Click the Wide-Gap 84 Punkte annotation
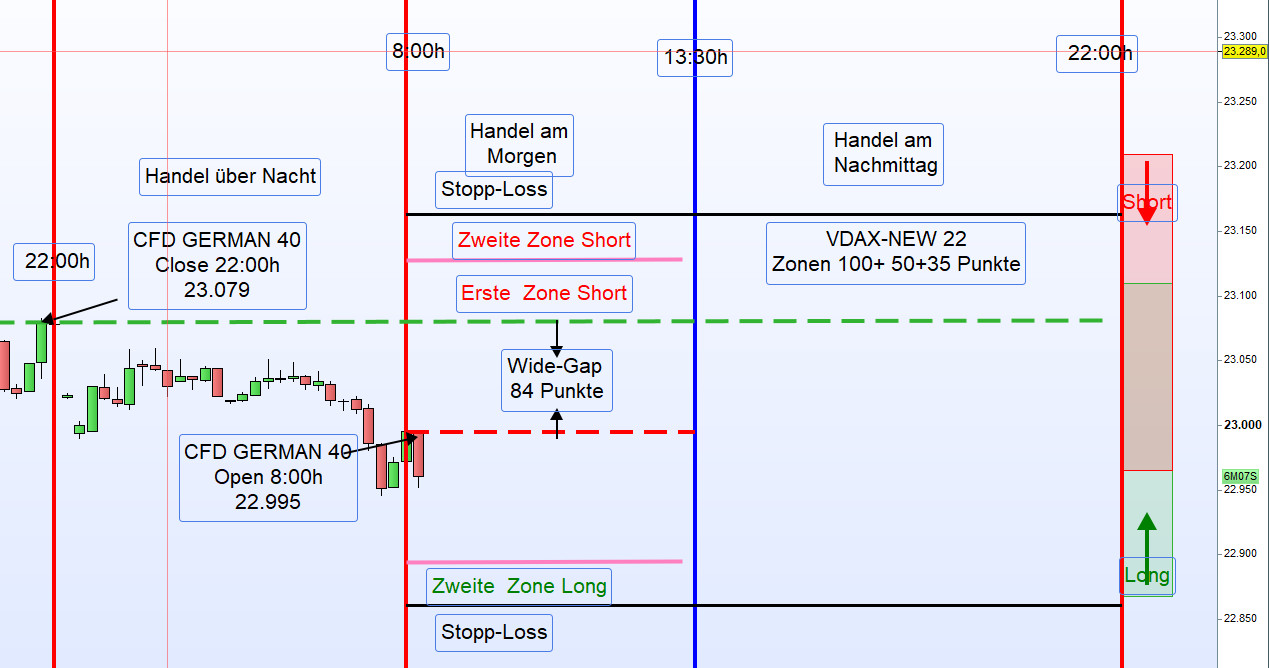The height and width of the screenshot is (668, 1269). [557, 380]
